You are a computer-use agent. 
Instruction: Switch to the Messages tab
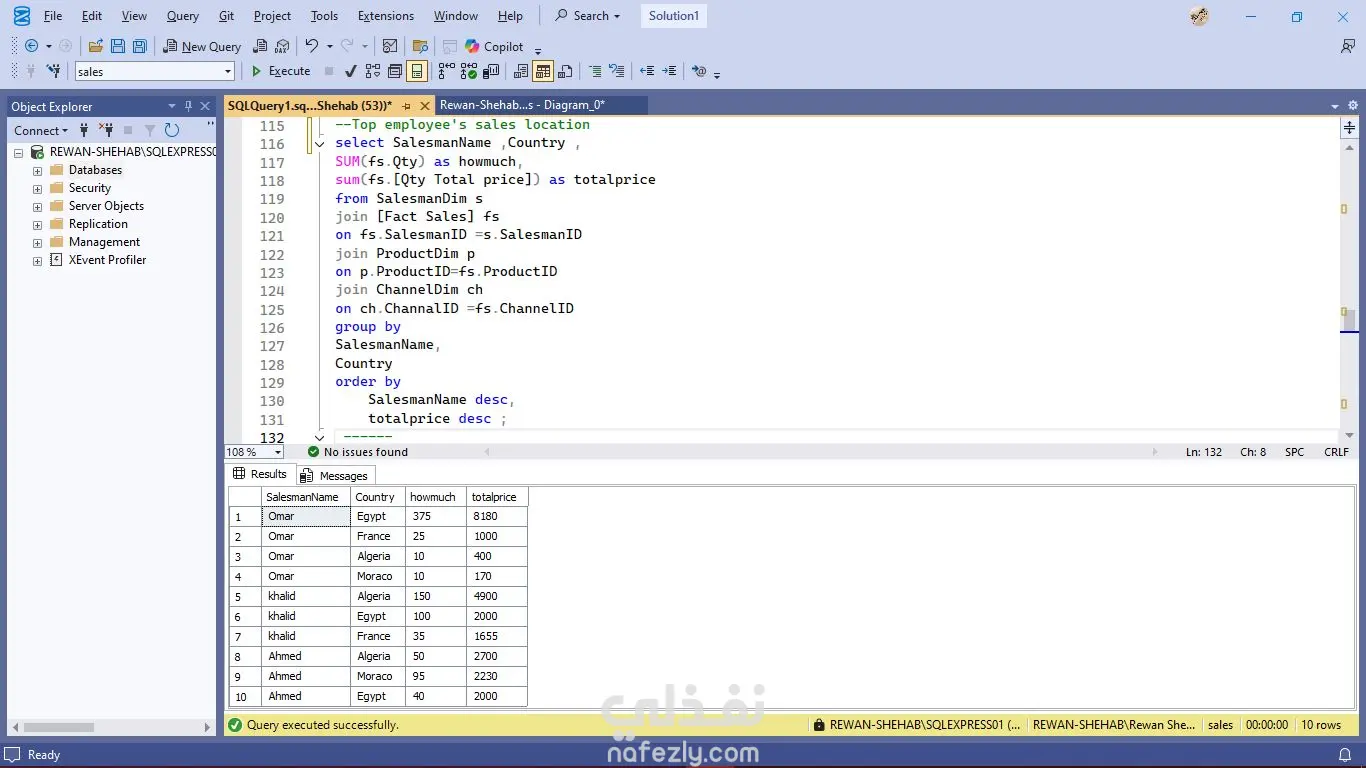335,476
